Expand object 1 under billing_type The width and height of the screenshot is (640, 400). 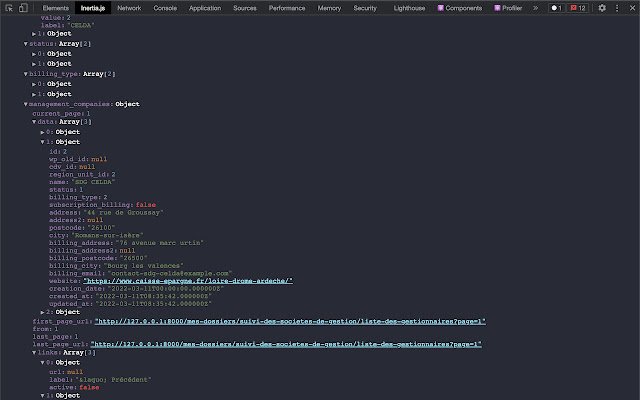point(34,94)
